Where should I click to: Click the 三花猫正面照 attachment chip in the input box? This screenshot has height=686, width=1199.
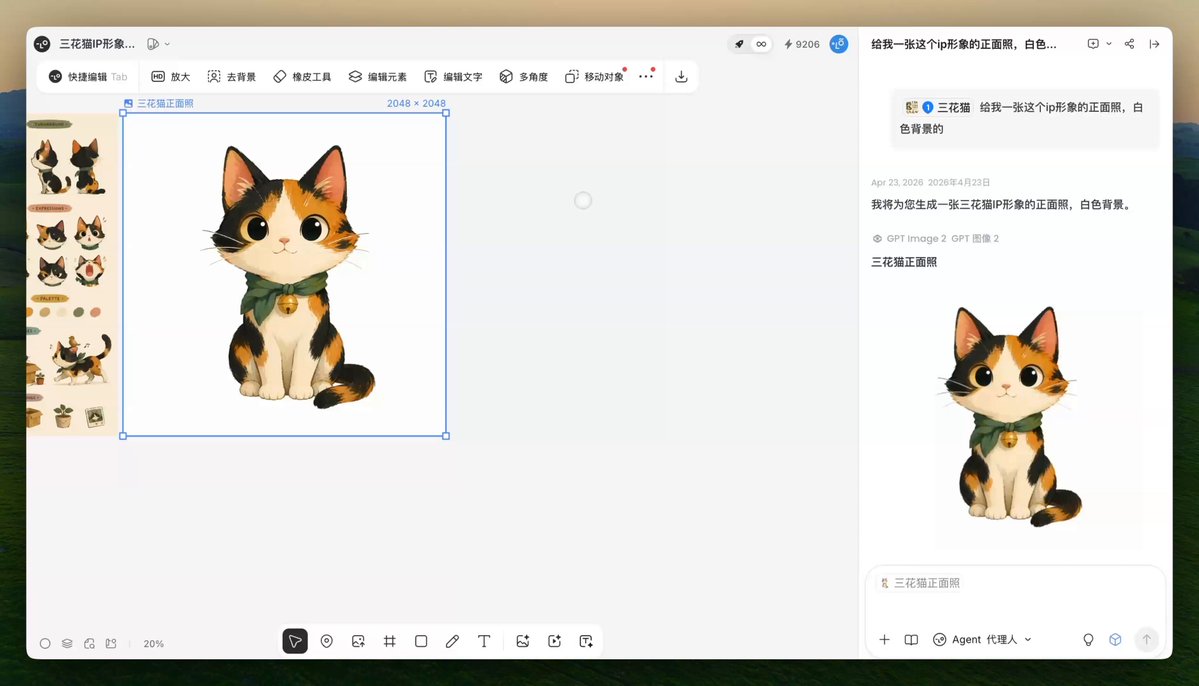click(x=920, y=583)
